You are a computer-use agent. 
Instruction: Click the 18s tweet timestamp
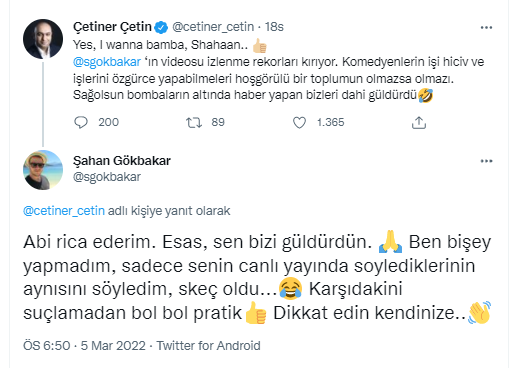274,27
